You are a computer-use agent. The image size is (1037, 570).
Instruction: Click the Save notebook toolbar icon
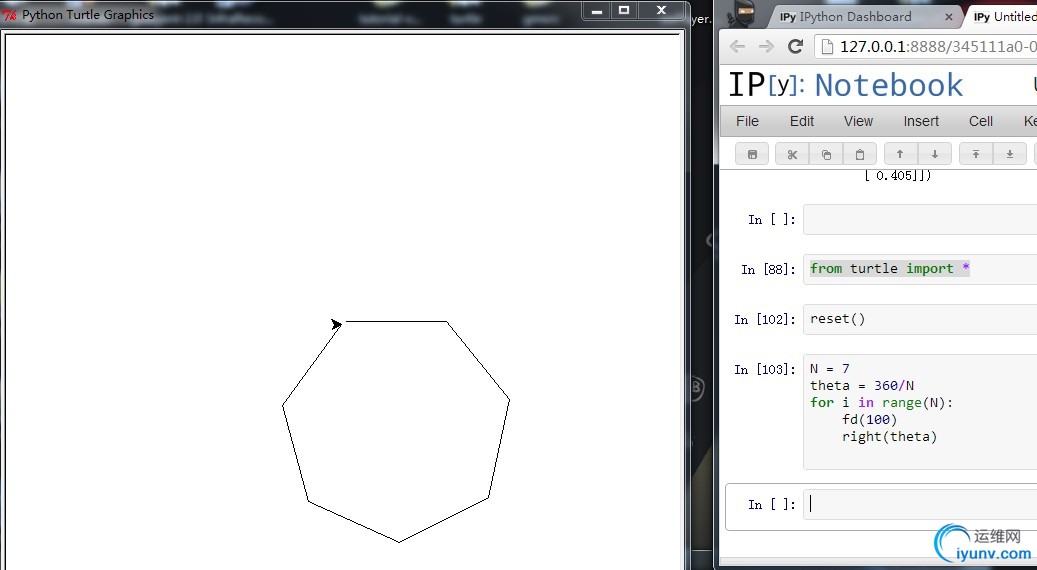752,154
